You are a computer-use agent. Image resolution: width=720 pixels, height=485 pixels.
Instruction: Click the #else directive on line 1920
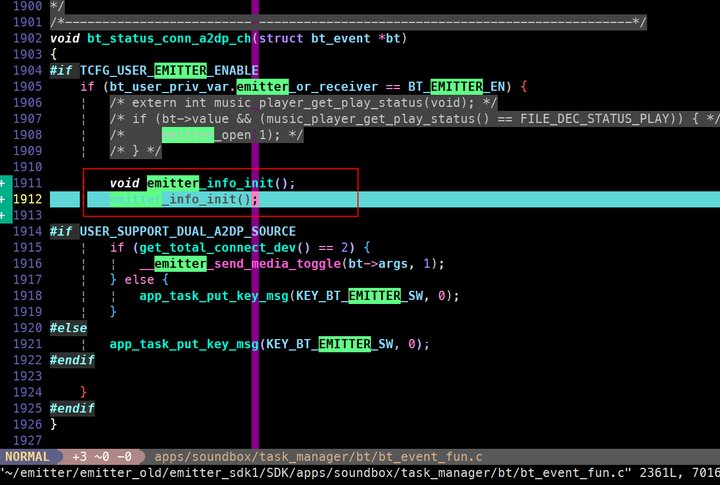(x=68, y=328)
